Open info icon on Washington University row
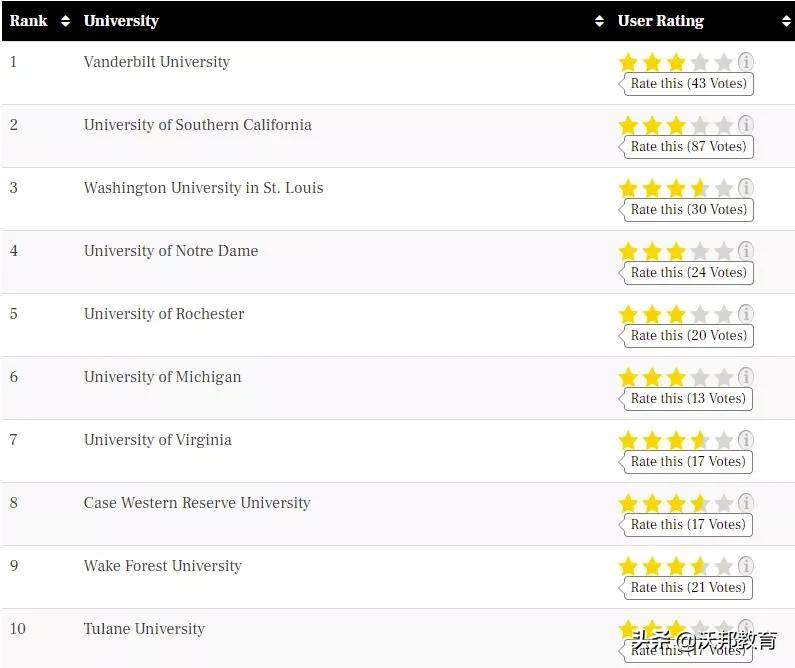 pyautogui.click(x=746, y=188)
